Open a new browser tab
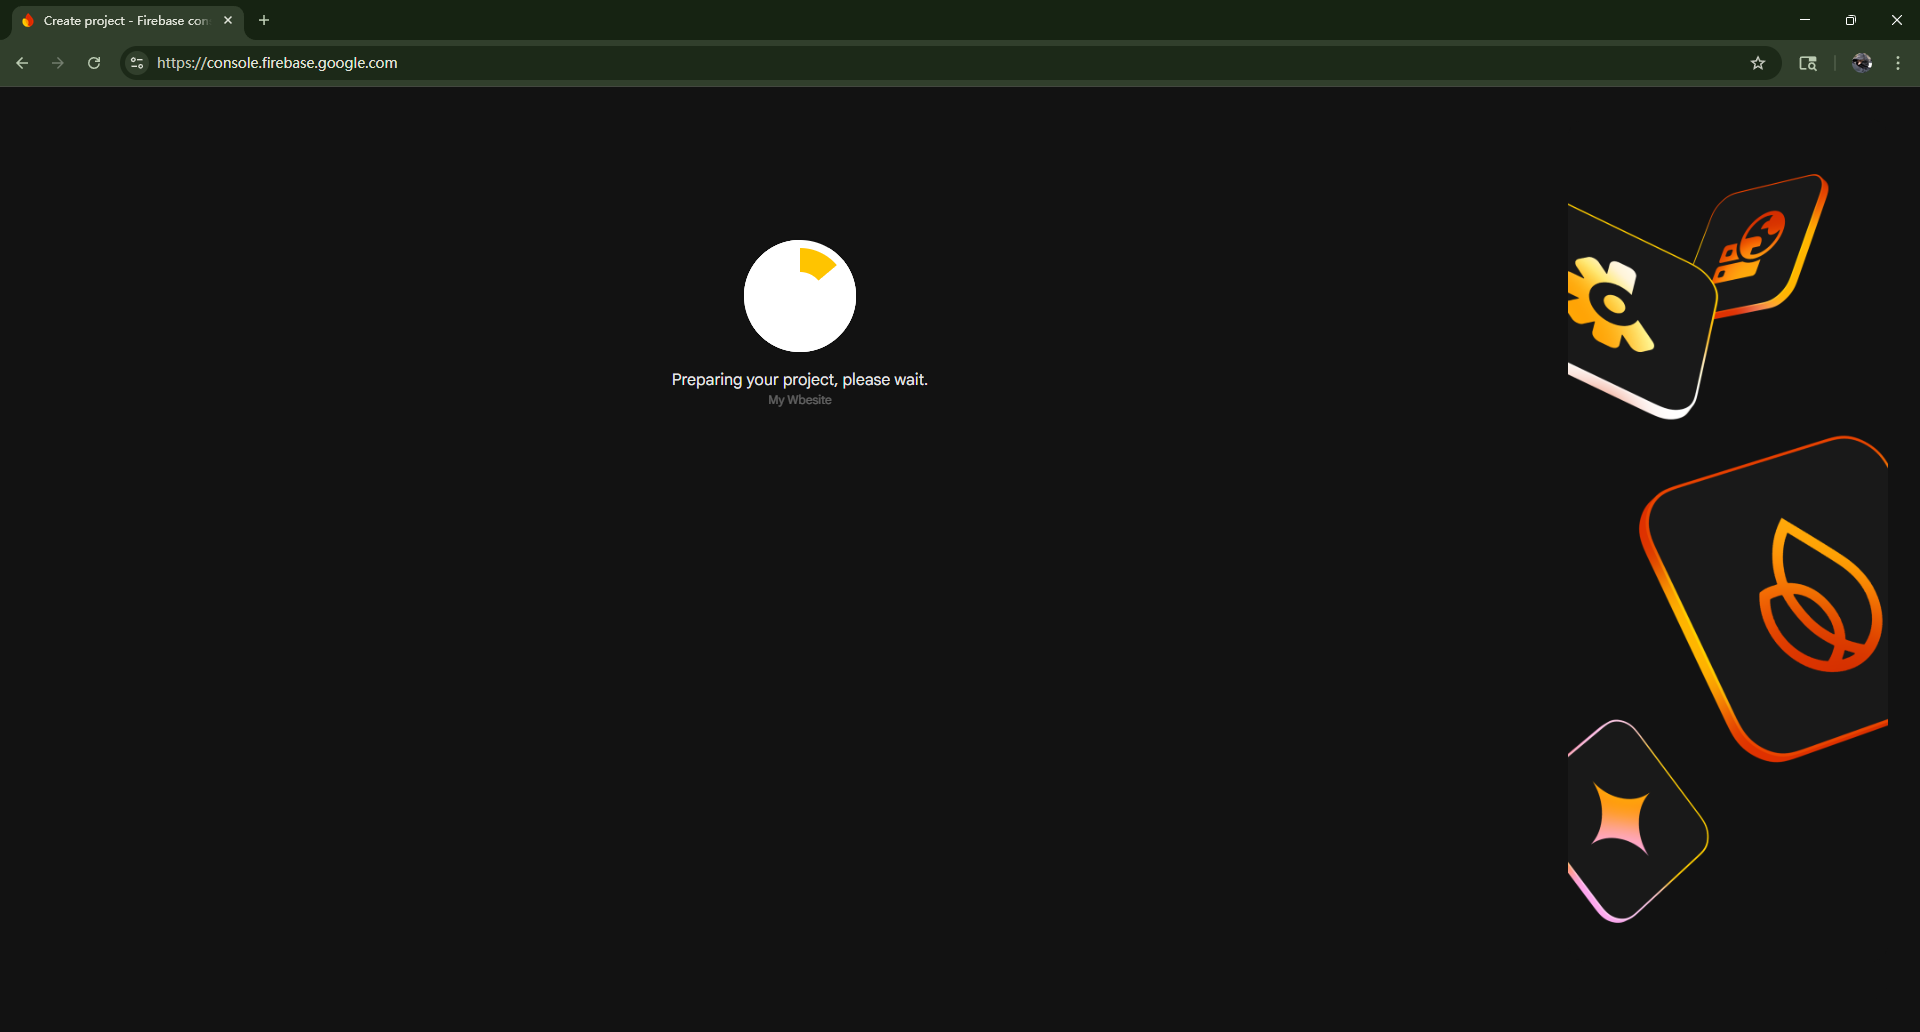 [x=264, y=20]
